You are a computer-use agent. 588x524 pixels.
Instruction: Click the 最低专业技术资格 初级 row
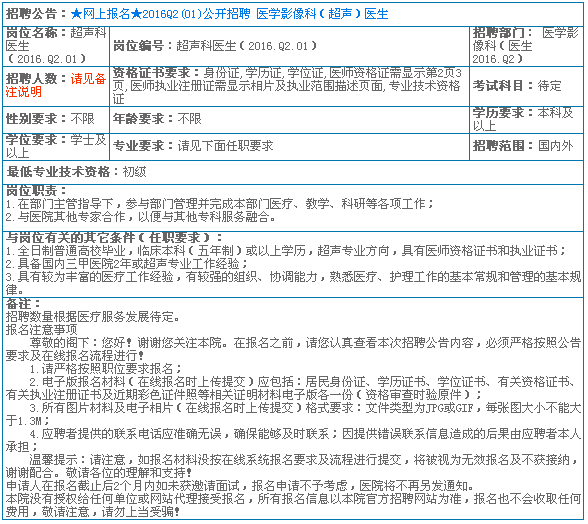[x=292, y=172]
